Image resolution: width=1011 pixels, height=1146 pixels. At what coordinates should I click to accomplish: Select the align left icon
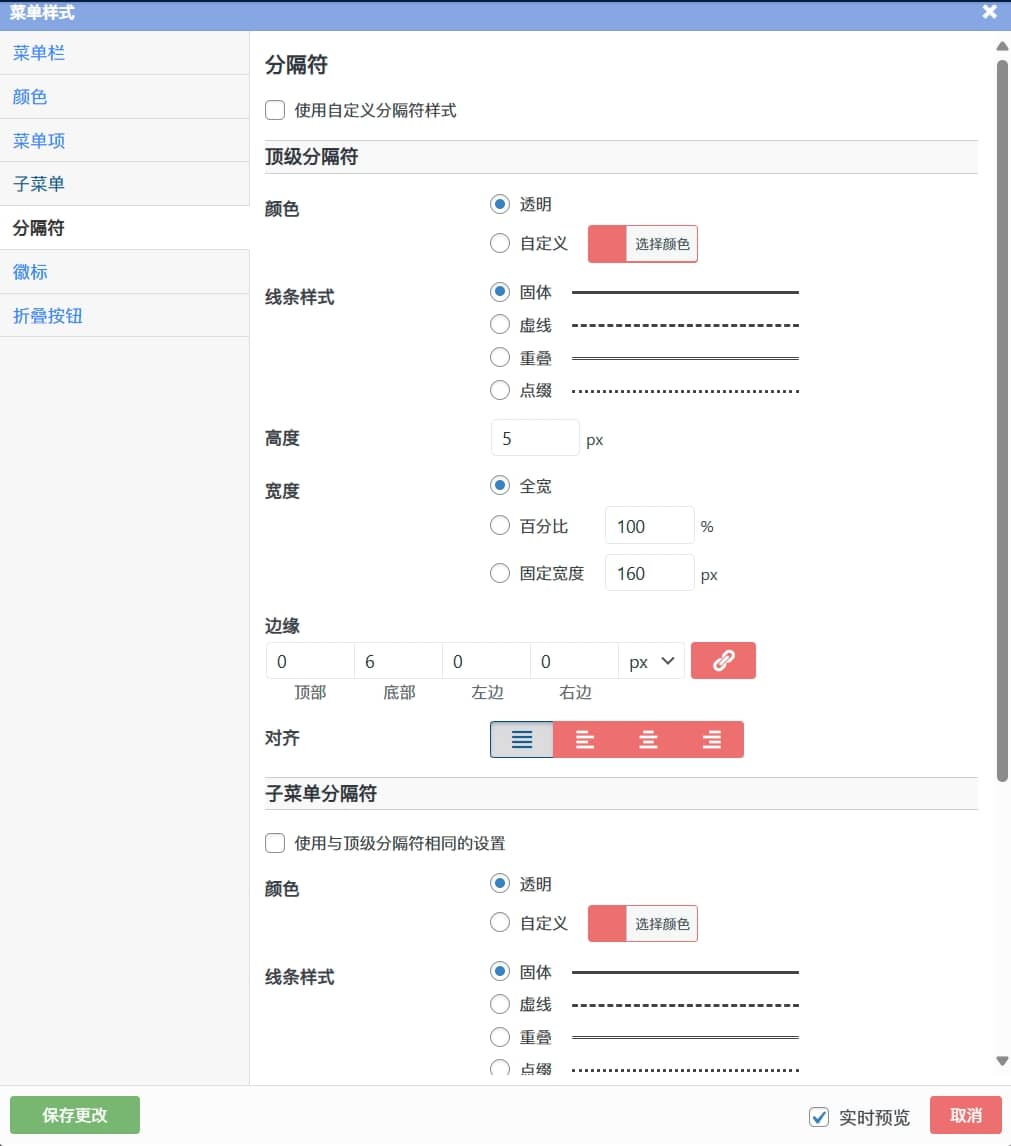[585, 740]
